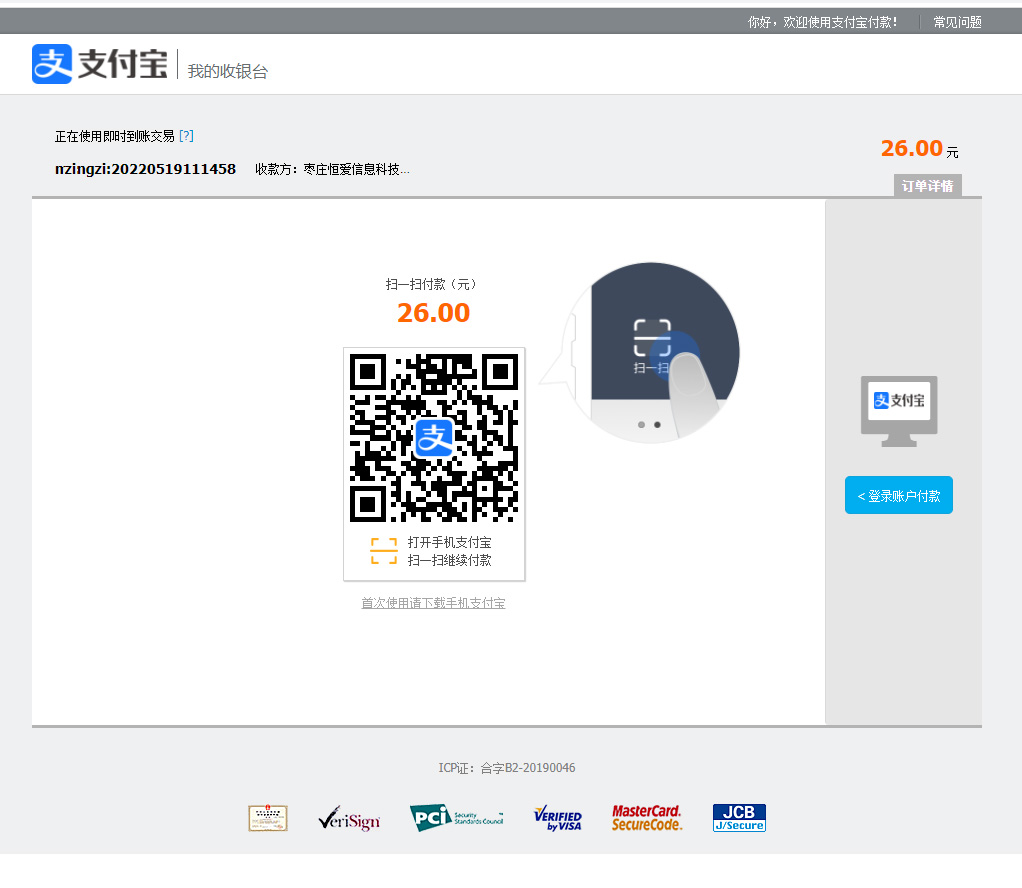Open the 常见问题 FAQ link
The image size is (1022, 888).
pyautogui.click(x=957, y=22)
